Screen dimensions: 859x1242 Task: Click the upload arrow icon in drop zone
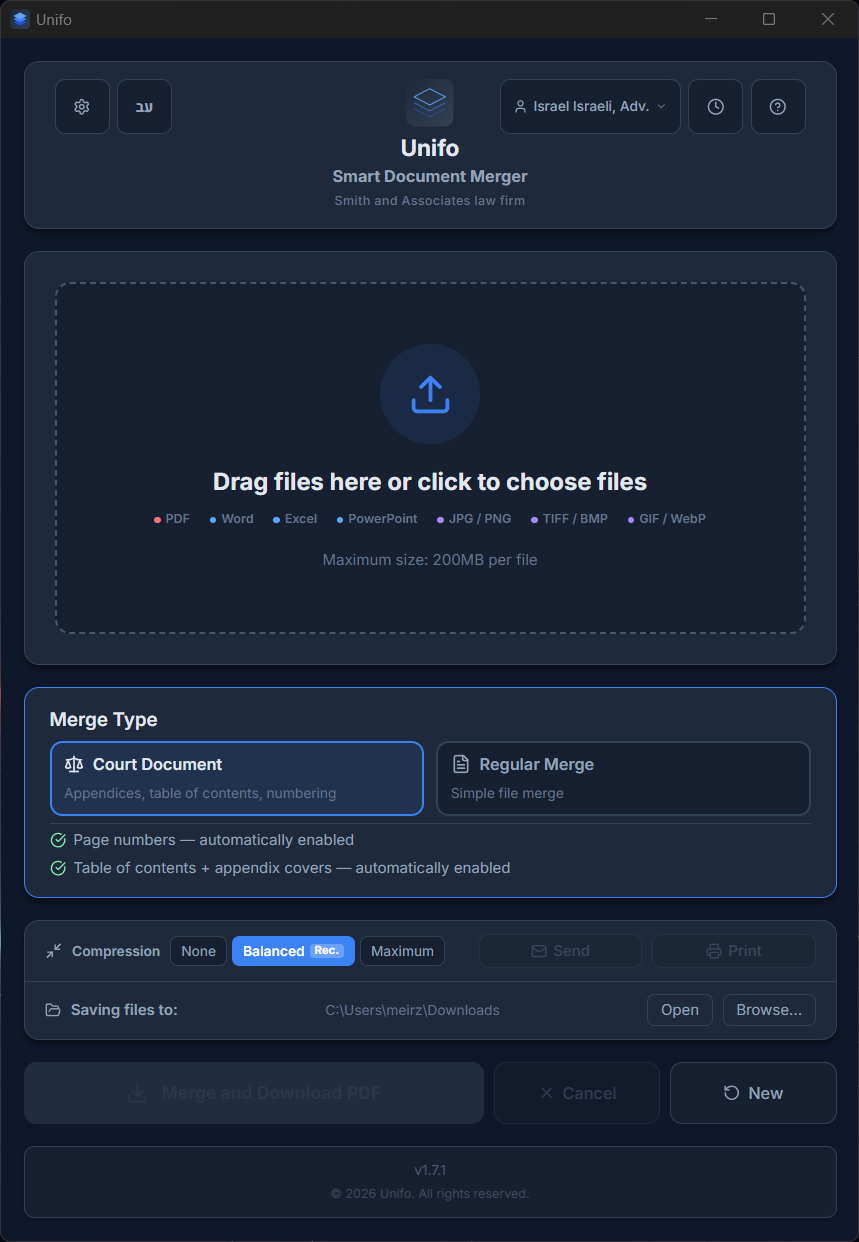pyautogui.click(x=430, y=394)
